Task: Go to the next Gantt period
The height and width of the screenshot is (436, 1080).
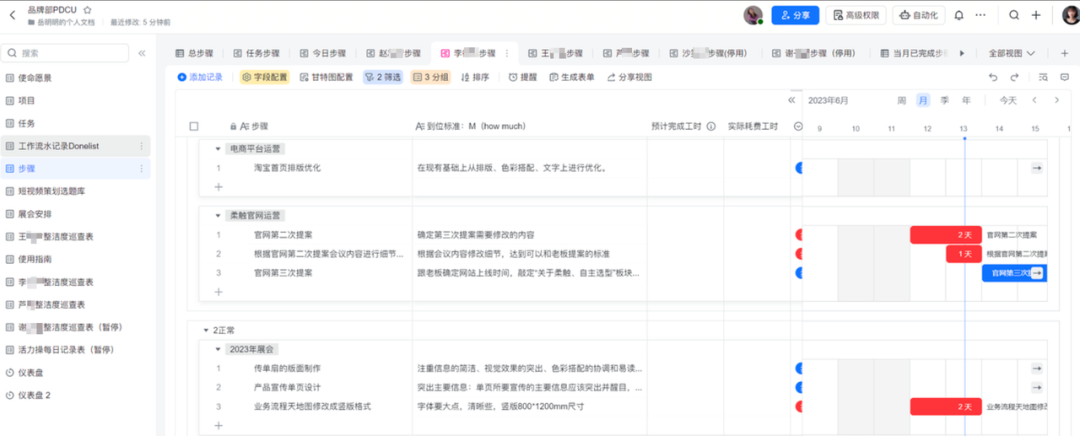Action: [x=1057, y=100]
